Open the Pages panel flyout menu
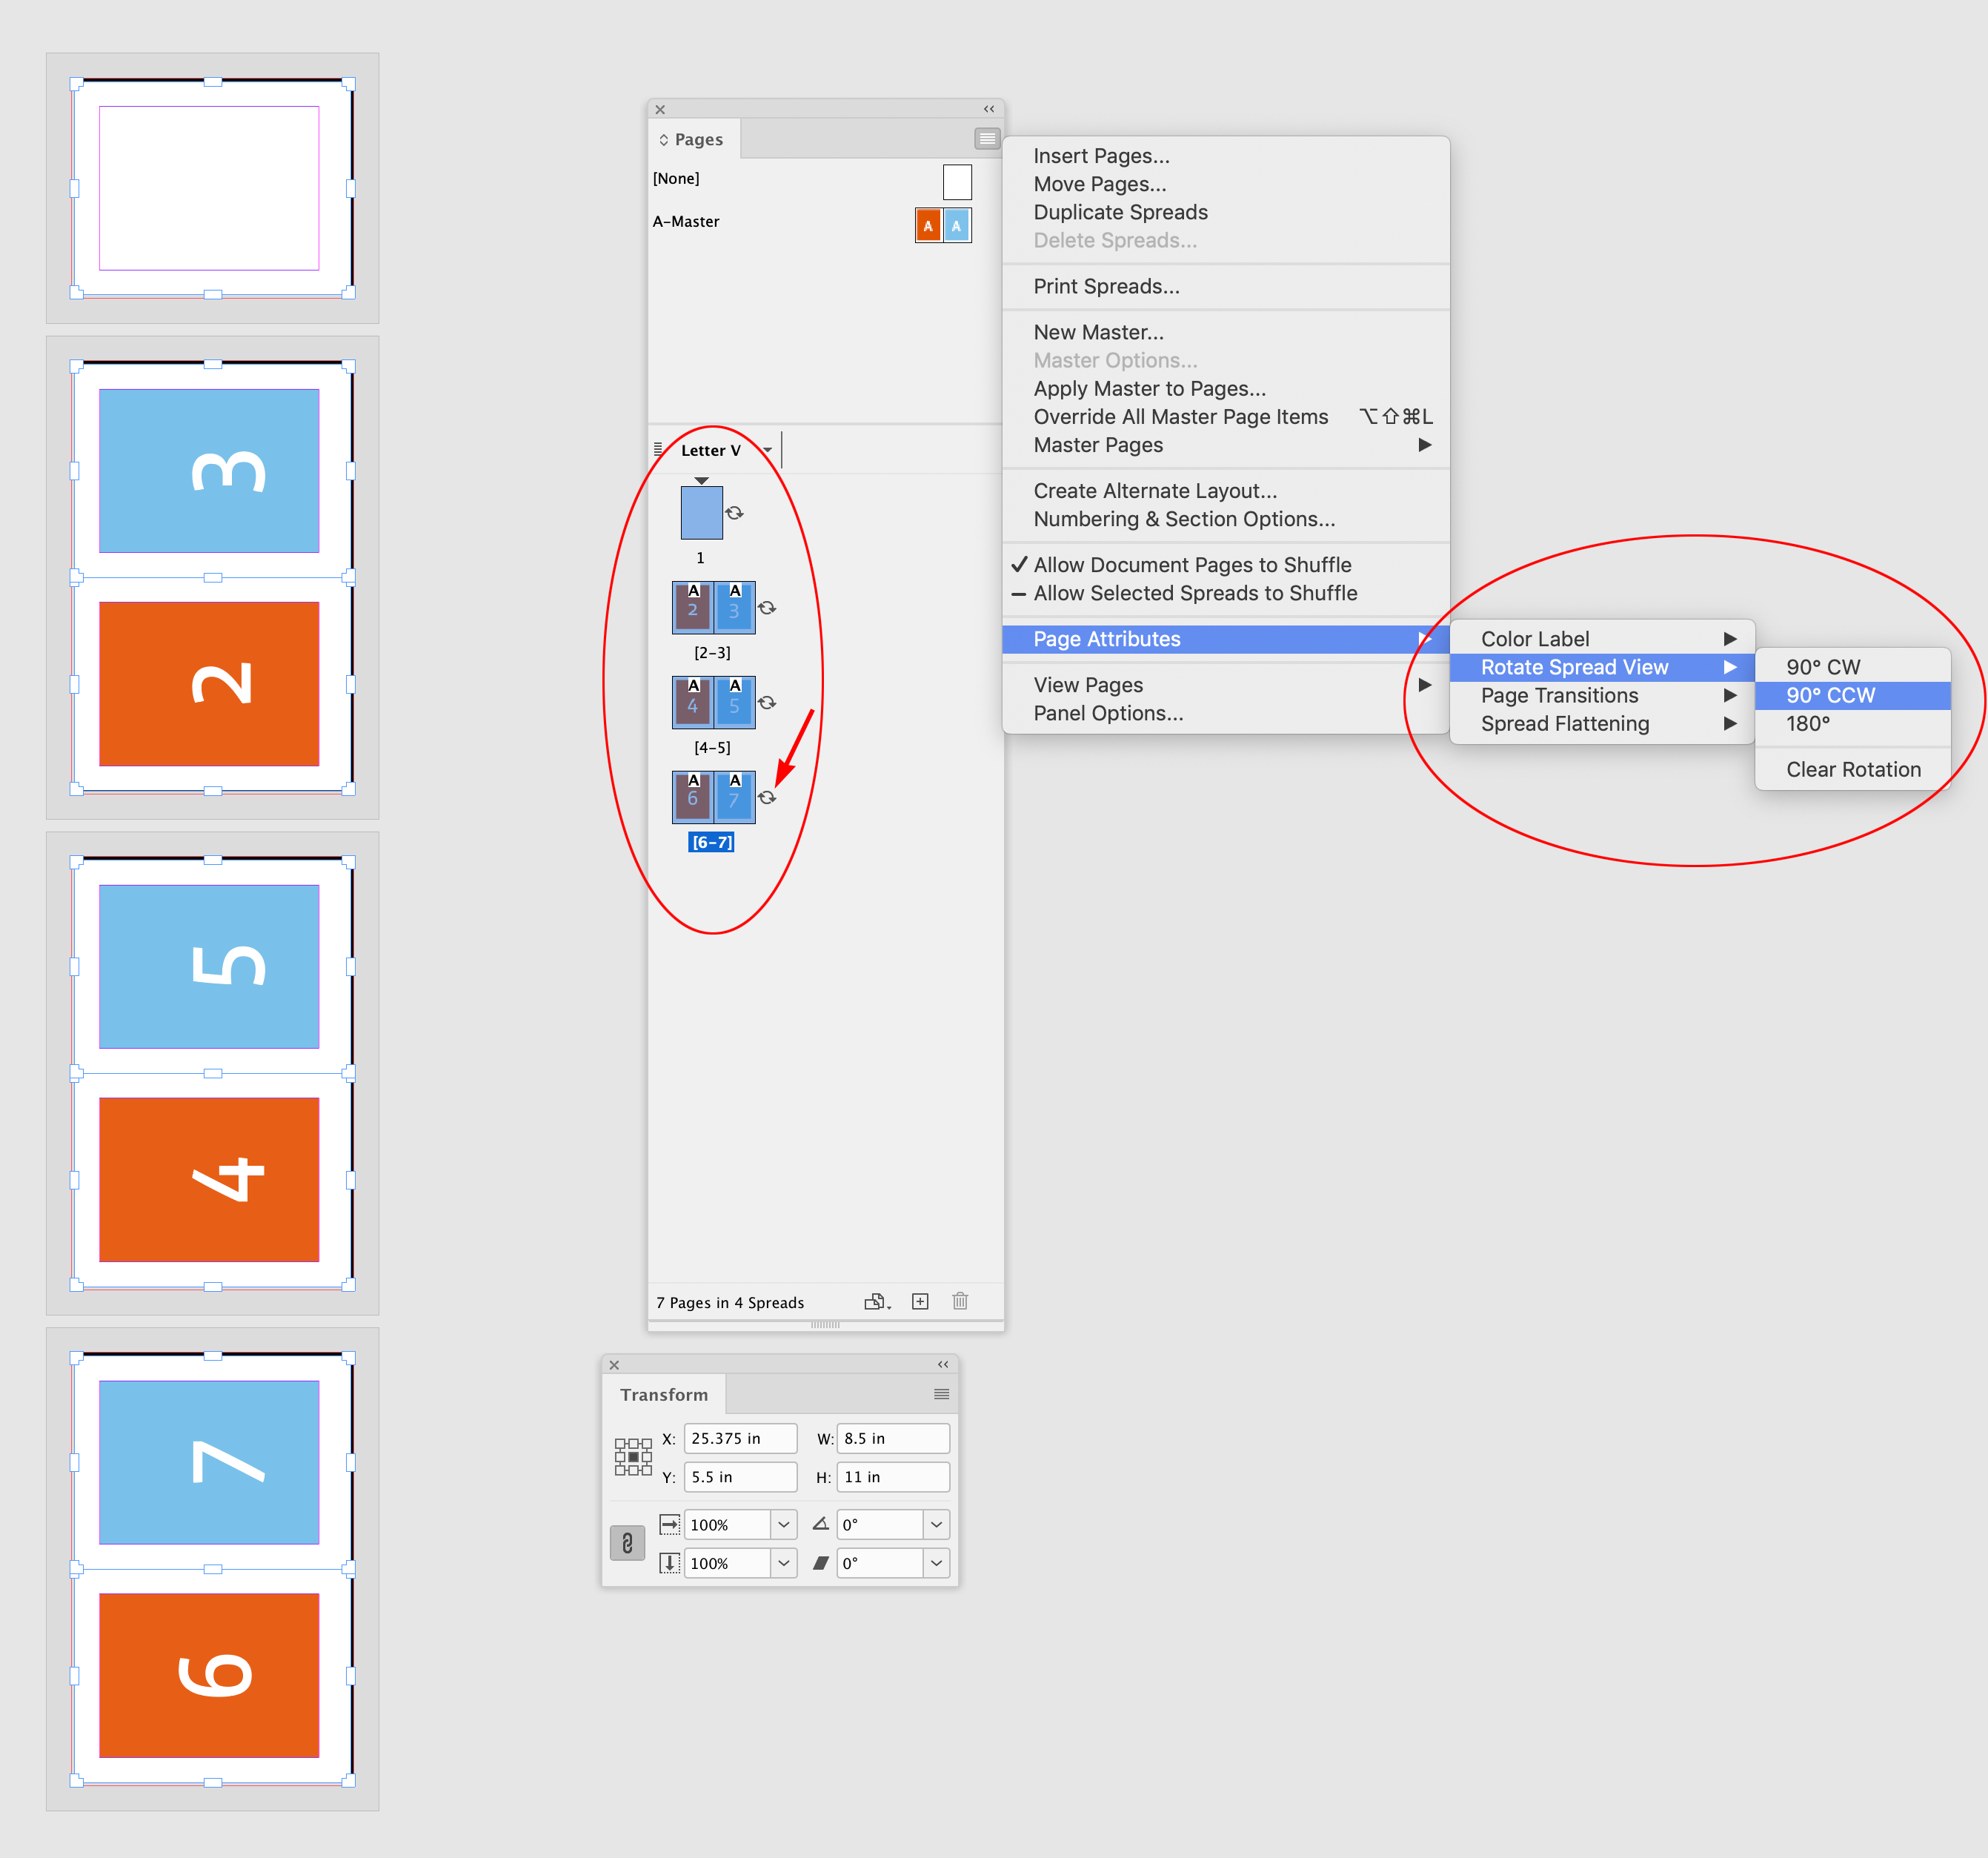Image resolution: width=1988 pixels, height=1858 pixels. (x=987, y=139)
